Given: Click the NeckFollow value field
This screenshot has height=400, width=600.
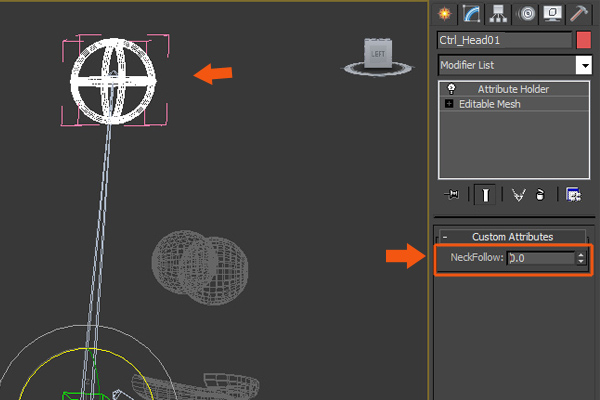Looking at the screenshot, I should pos(540,258).
